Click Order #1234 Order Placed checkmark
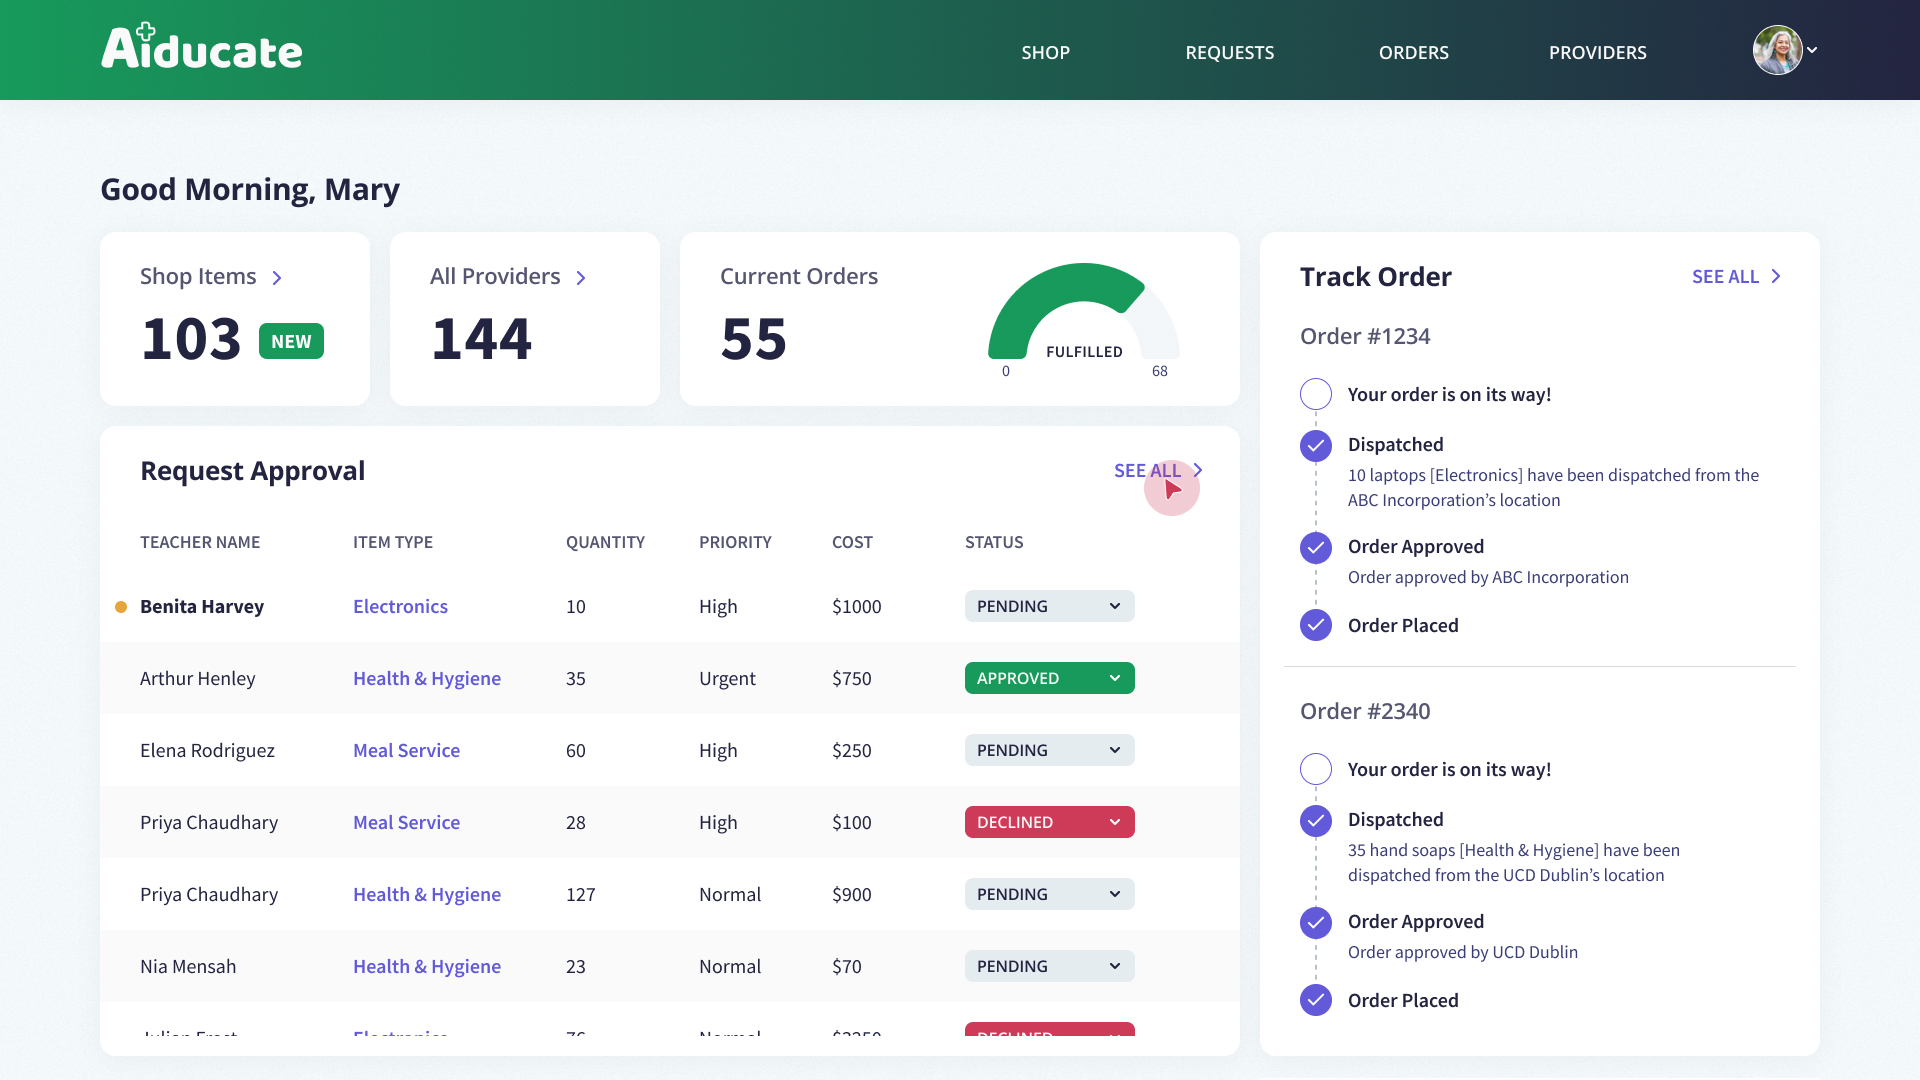1920x1080 pixels. 1316,625
